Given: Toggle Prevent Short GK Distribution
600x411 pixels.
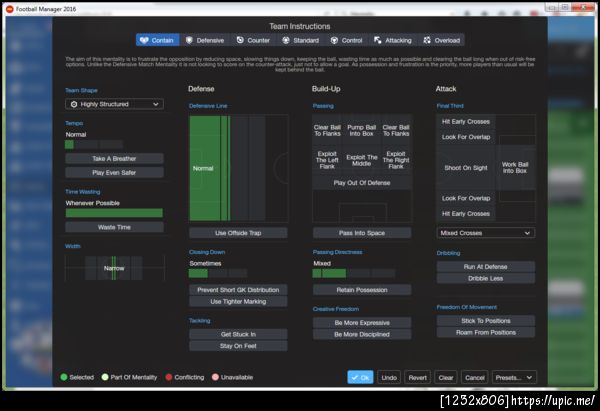Looking at the screenshot, I should [238, 290].
